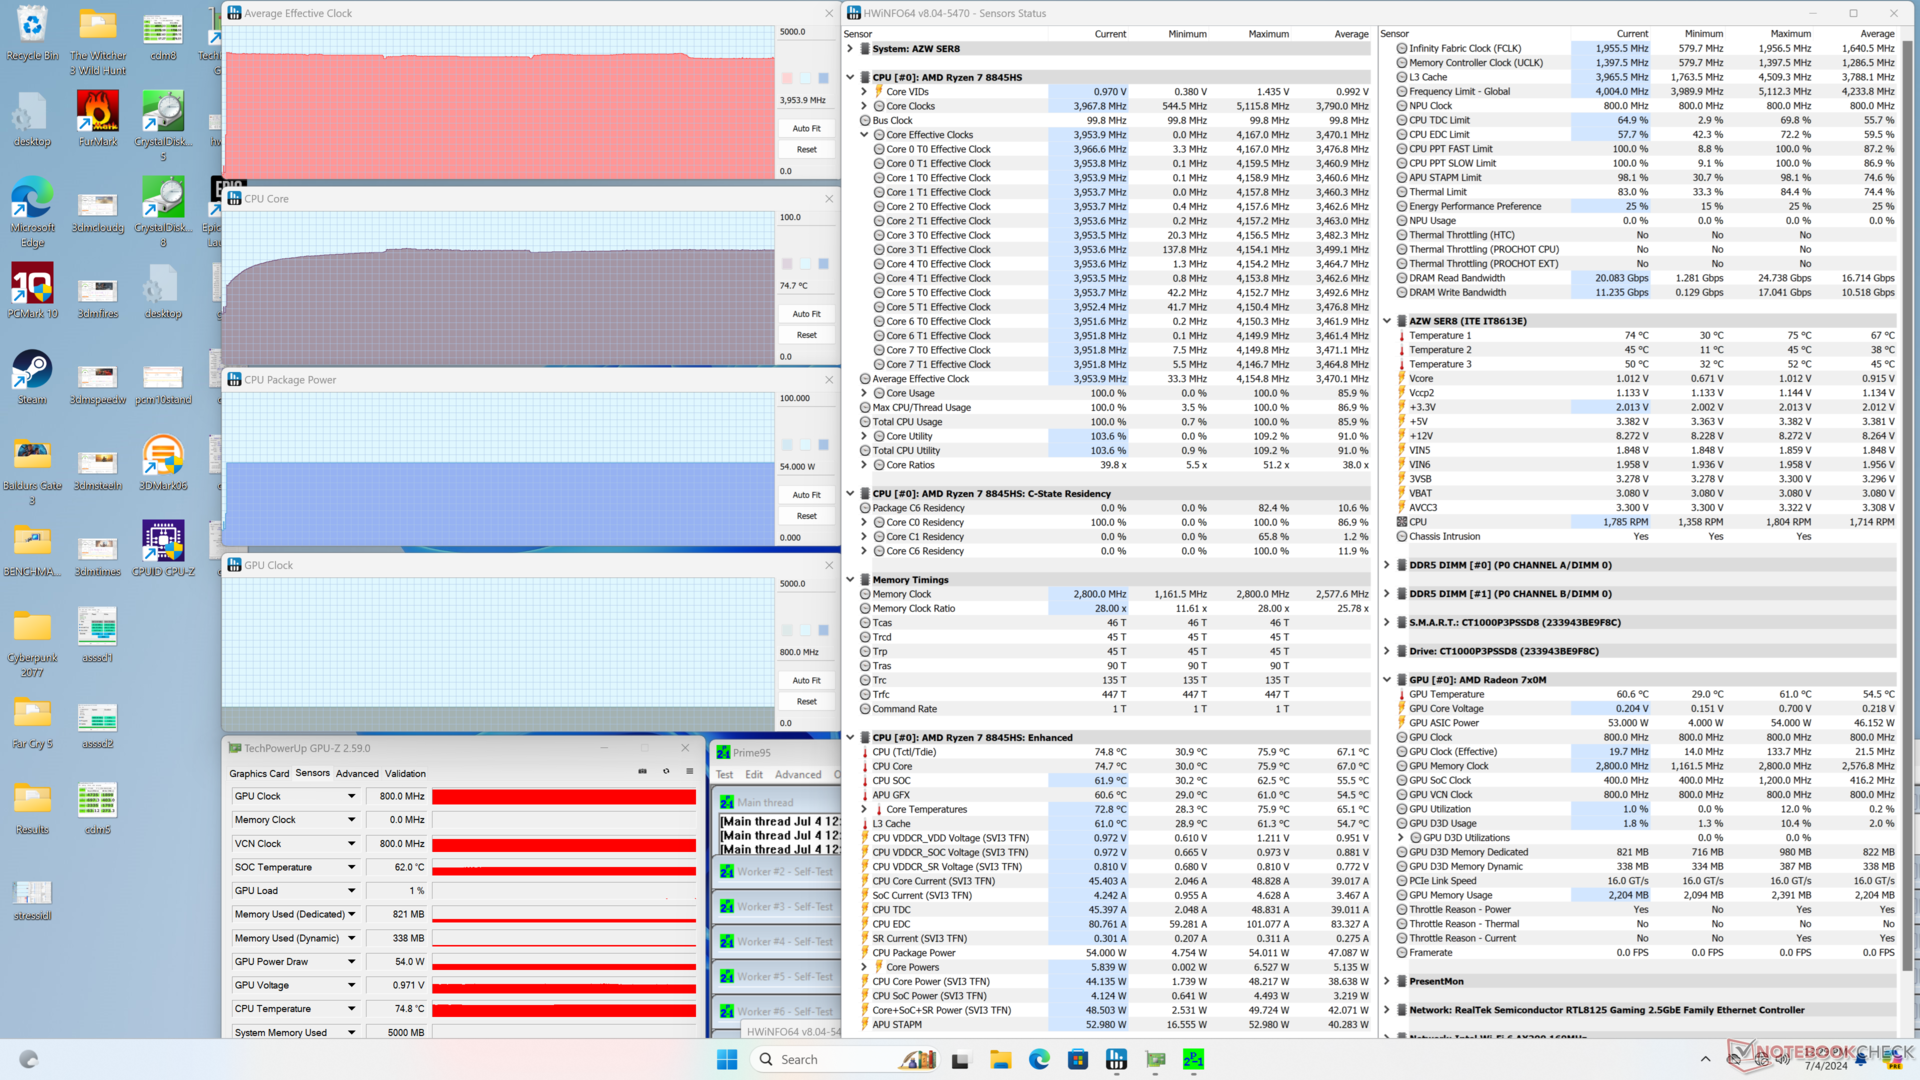Expand the Core VIDs tree row
The image size is (1920, 1080).
[864, 92]
